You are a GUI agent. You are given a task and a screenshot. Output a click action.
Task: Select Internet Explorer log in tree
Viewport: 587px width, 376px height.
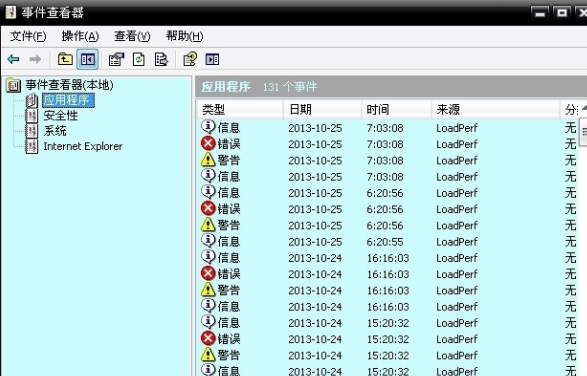click(x=83, y=146)
